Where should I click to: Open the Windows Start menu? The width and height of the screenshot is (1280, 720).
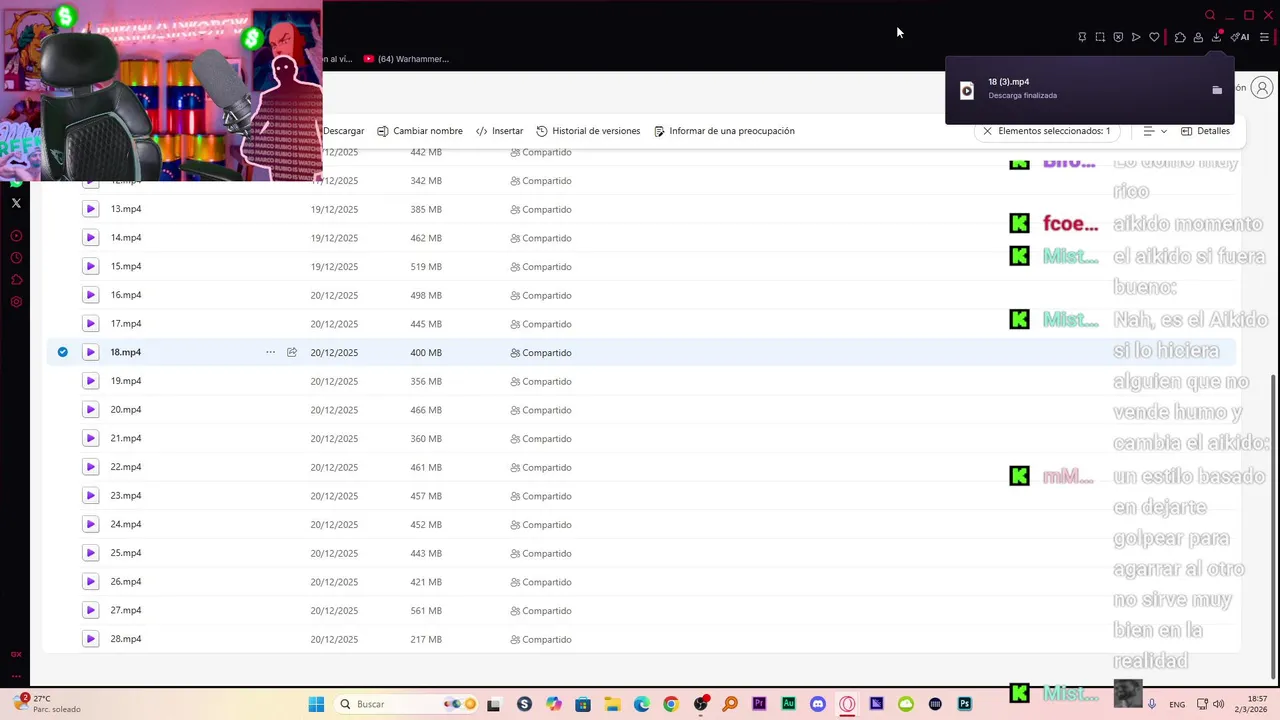(316, 704)
